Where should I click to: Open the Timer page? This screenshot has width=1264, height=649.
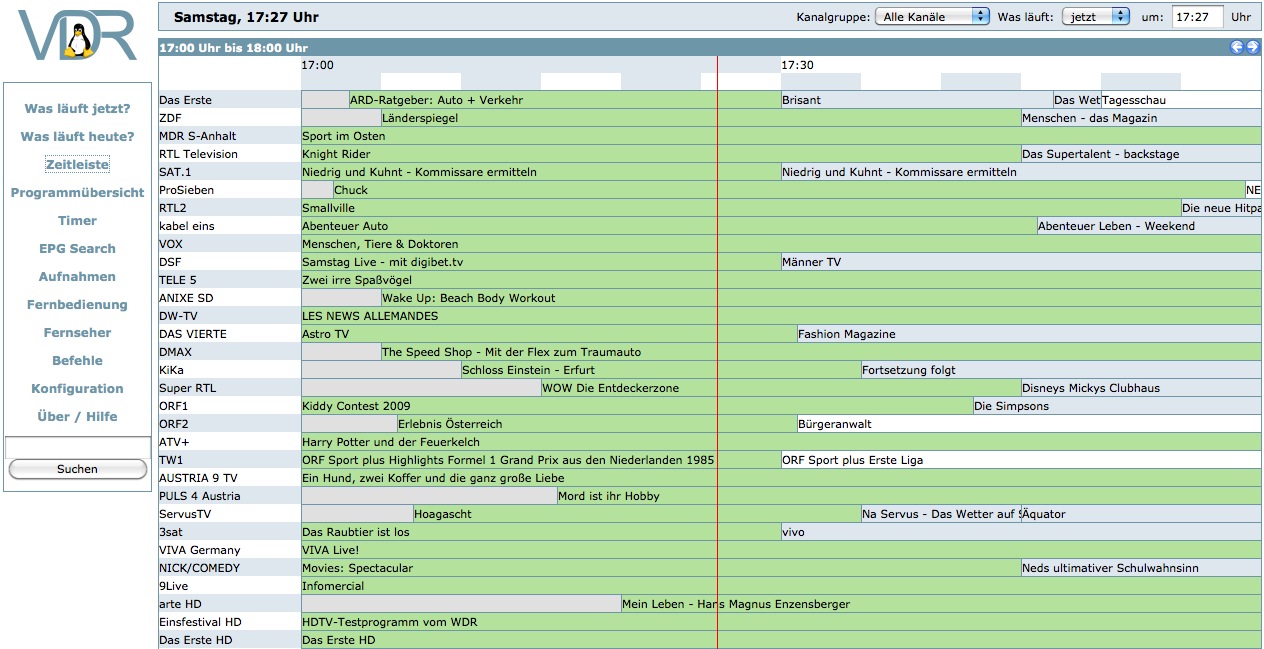tap(77, 220)
